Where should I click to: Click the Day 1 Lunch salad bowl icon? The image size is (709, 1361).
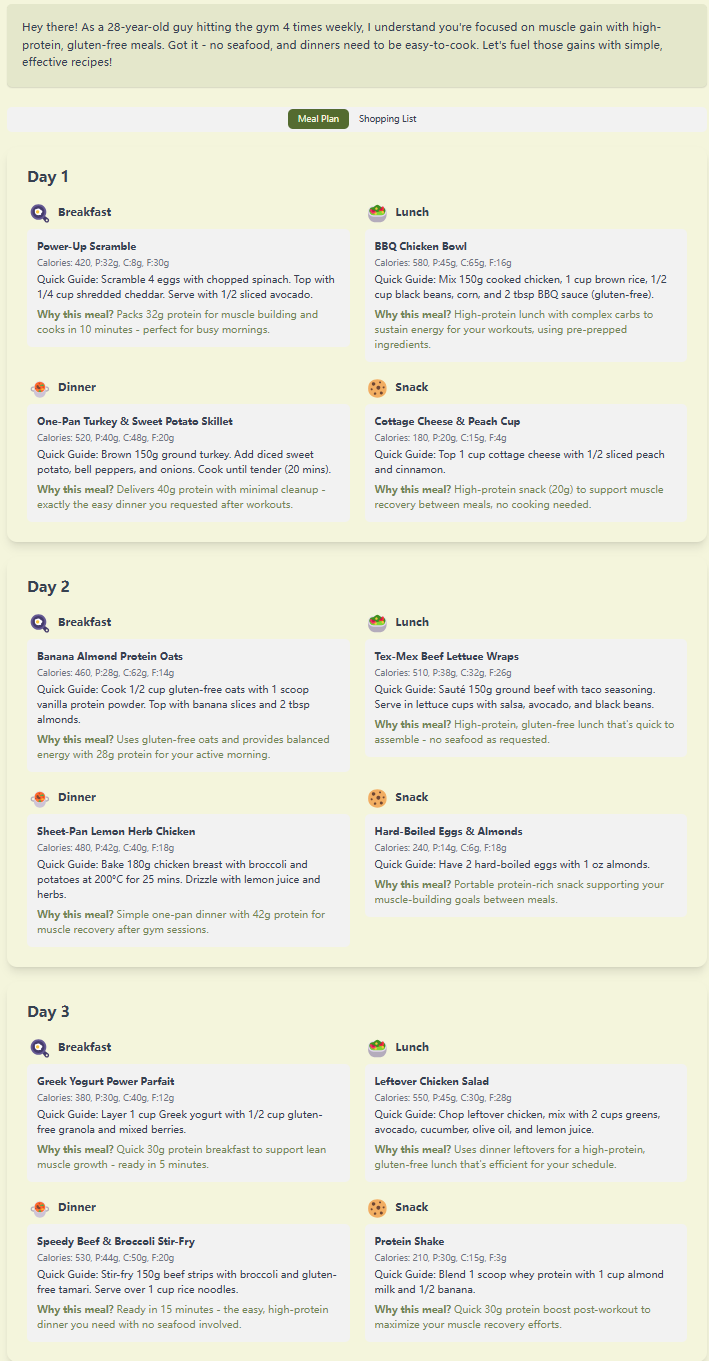point(377,213)
